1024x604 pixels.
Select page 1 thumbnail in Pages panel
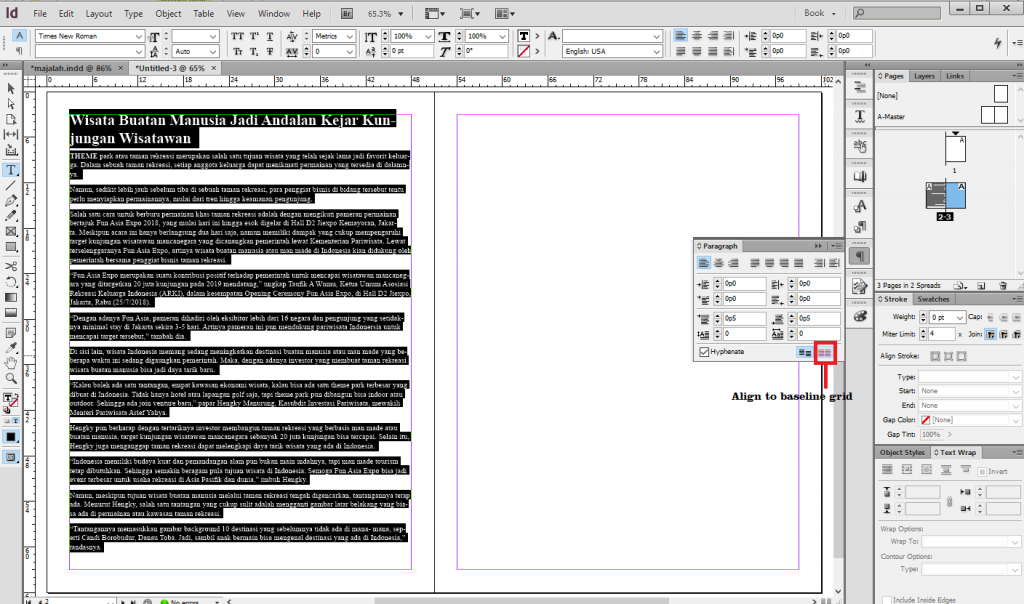pos(955,149)
